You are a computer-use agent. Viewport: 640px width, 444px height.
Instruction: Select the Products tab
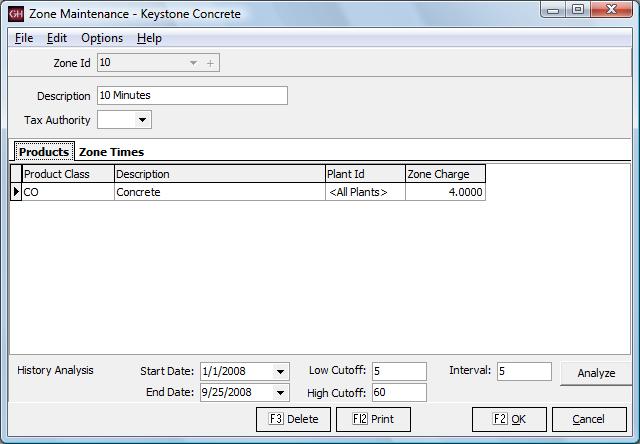coord(43,152)
